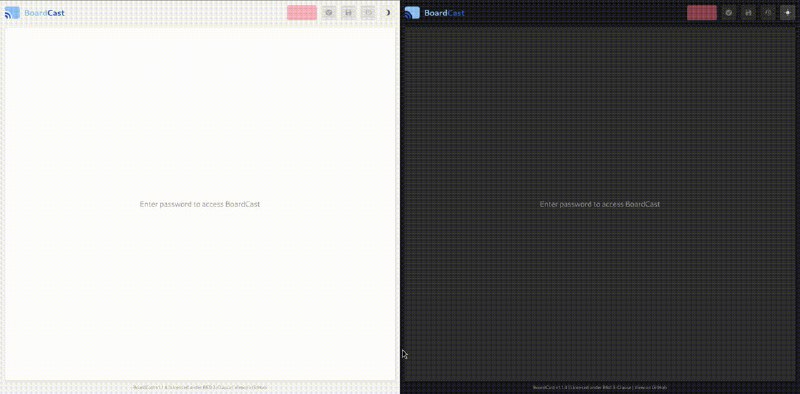Click the save icon in the dark toolbar
Image resolution: width=800 pixels, height=394 pixels.
[x=748, y=13]
